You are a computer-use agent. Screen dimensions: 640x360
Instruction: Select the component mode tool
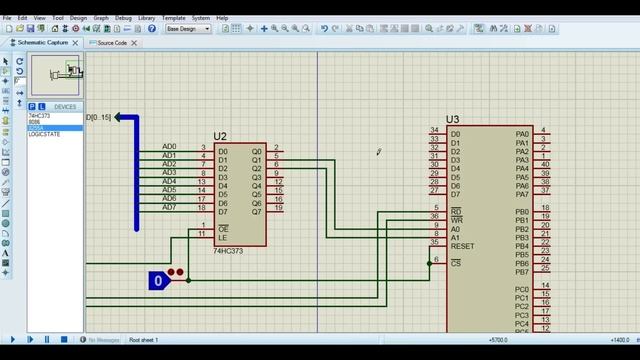coord(6,71)
